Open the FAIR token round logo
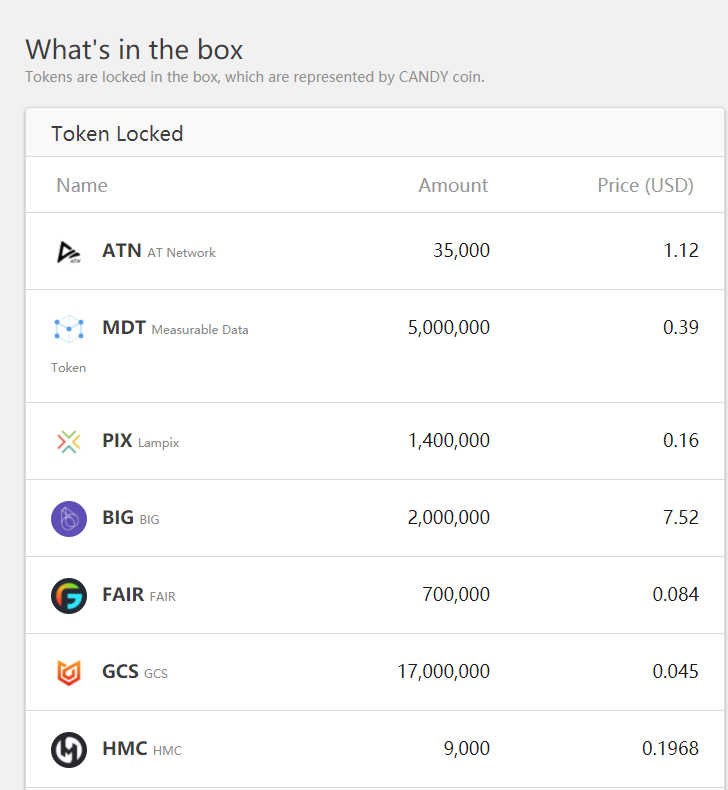This screenshot has width=728, height=790. pos(69,596)
